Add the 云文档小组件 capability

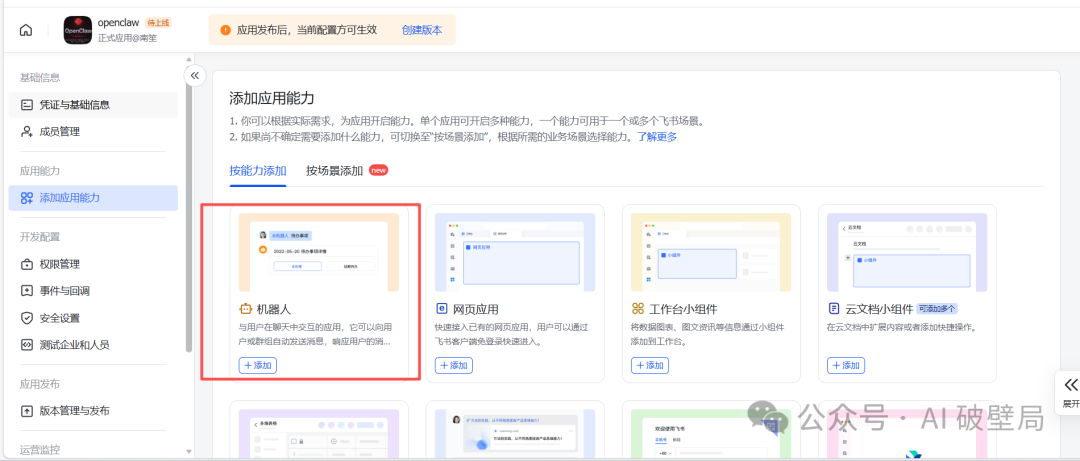click(846, 365)
